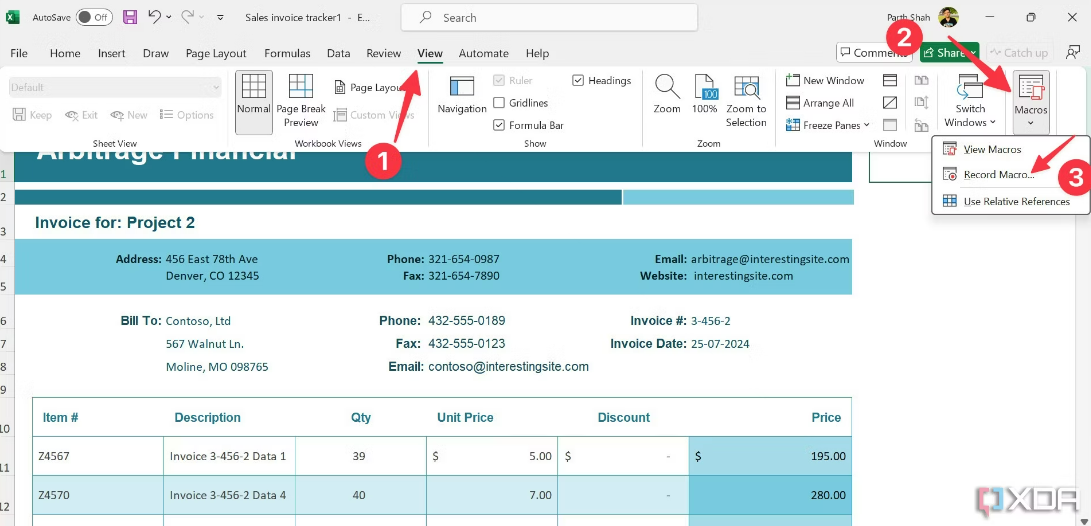Toggle the AutoSave switch
Viewport: 1091px width, 526px height.
[x=94, y=17]
